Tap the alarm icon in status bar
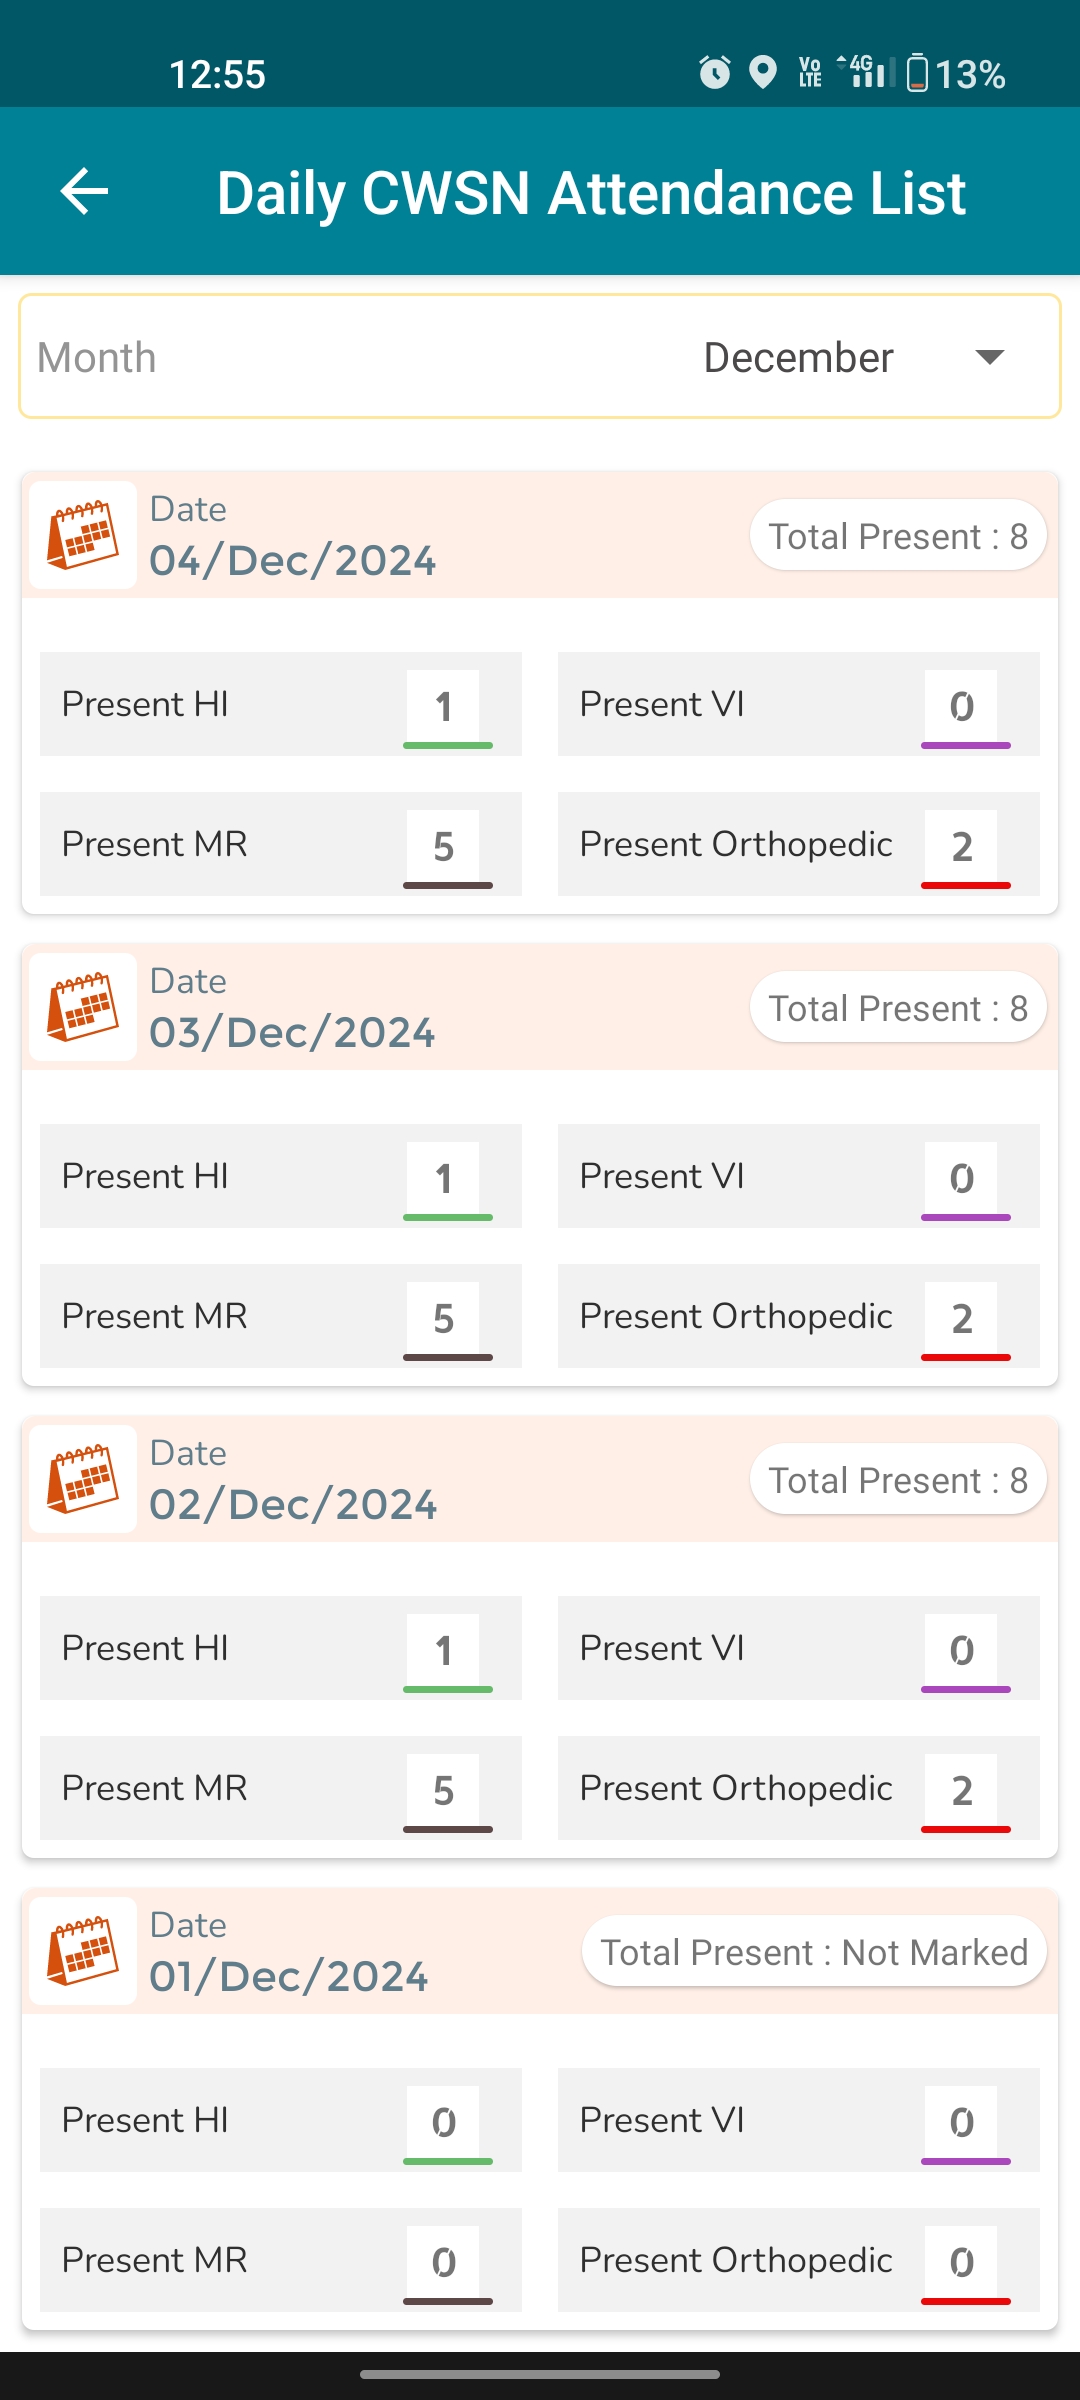The width and height of the screenshot is (1080, 2400). pos(714,73)
